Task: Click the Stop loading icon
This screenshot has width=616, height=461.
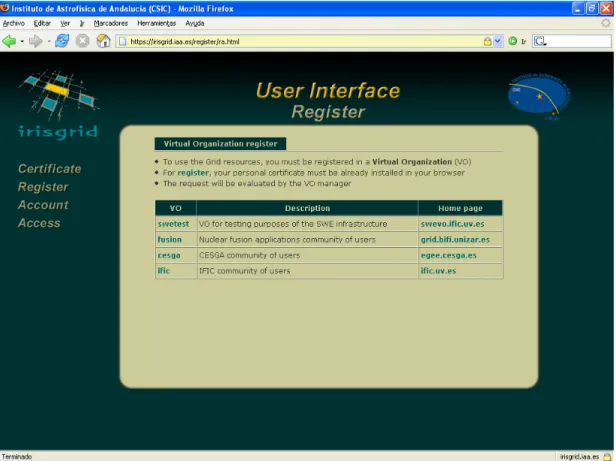Action: coord(82,41)
